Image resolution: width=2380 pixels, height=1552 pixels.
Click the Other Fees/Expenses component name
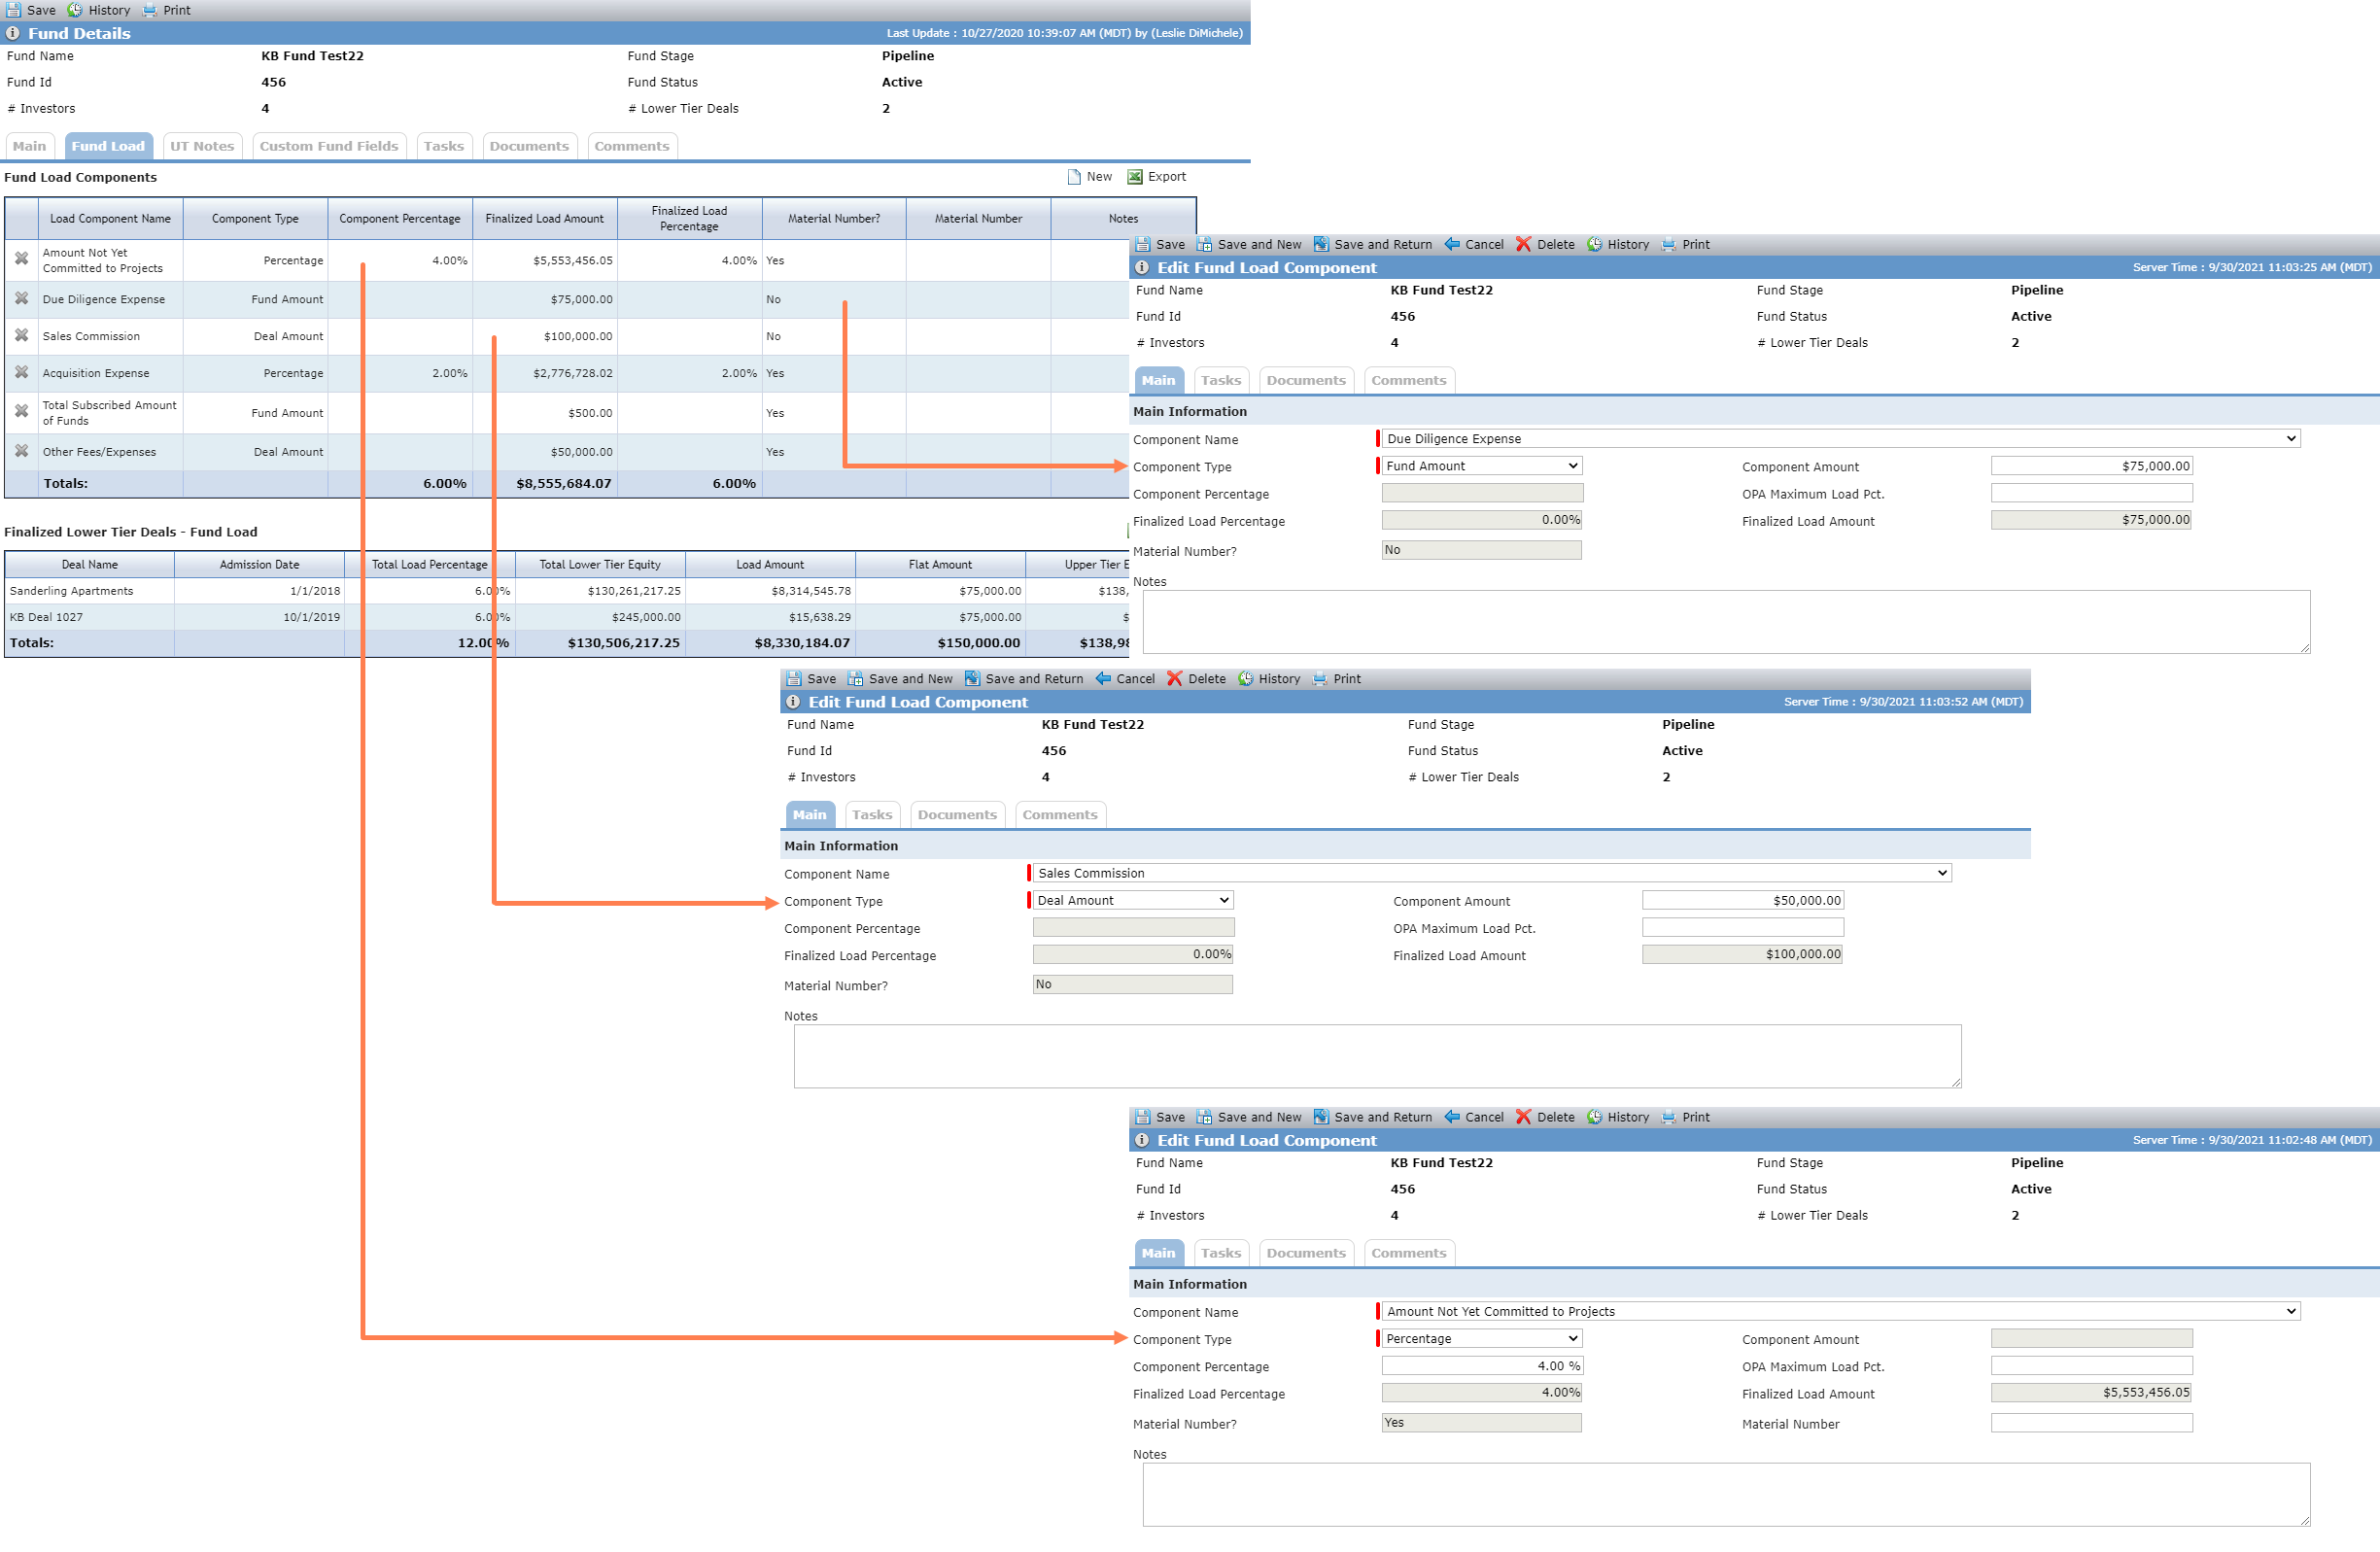click(99, 452)
